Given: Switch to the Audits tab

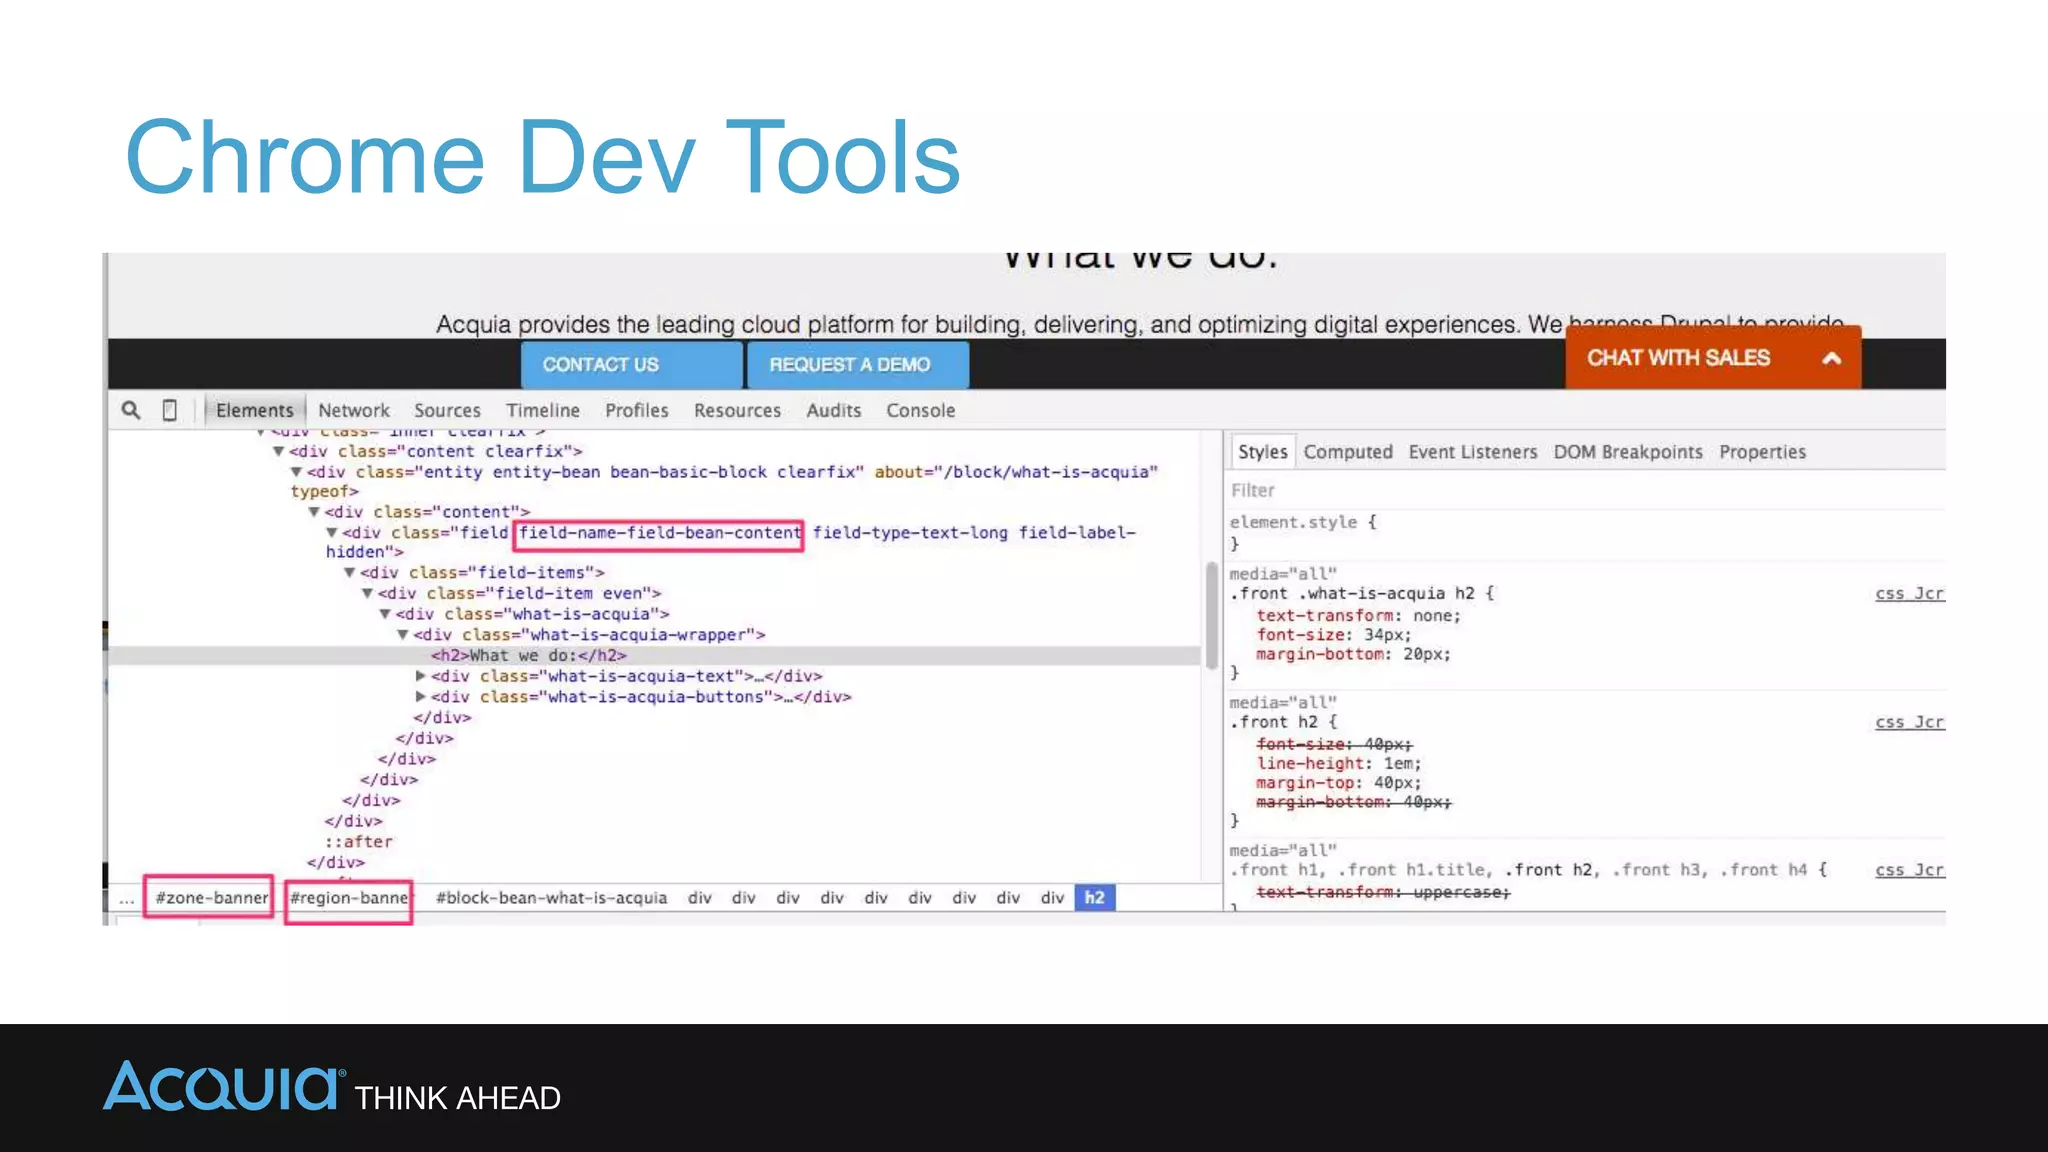Looking at the screenshot, I should [833, 410].
